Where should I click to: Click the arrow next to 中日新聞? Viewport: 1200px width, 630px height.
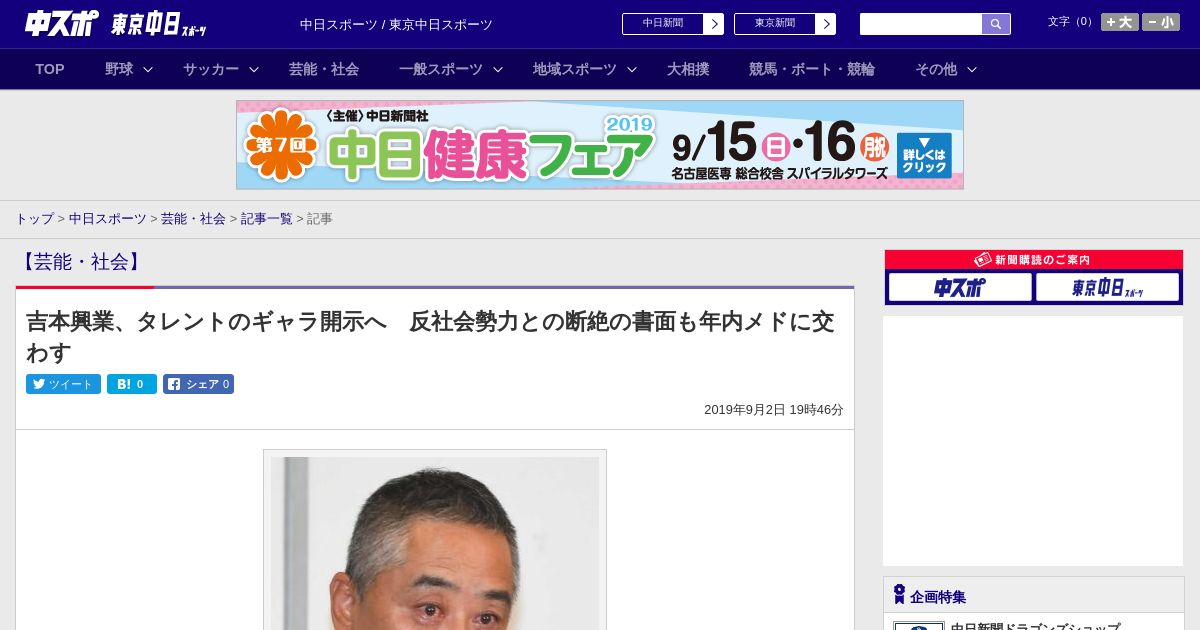714,24
